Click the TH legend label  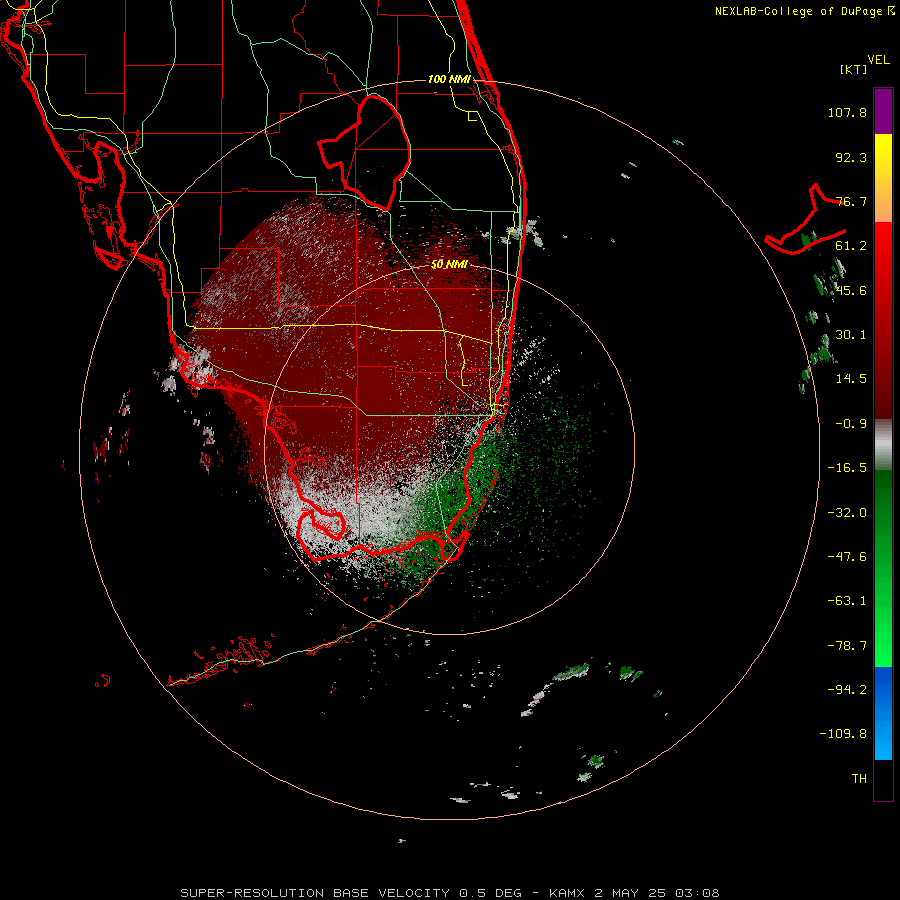[x=859, y=779]
